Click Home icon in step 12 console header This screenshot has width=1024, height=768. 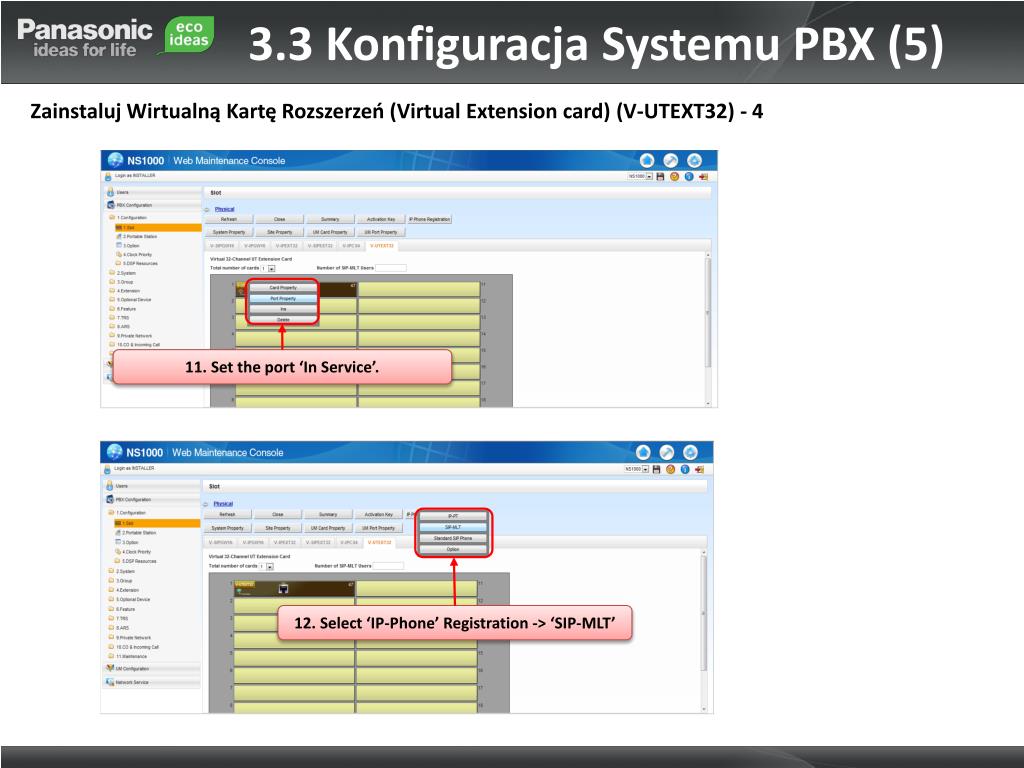click(x=643, y=453)
